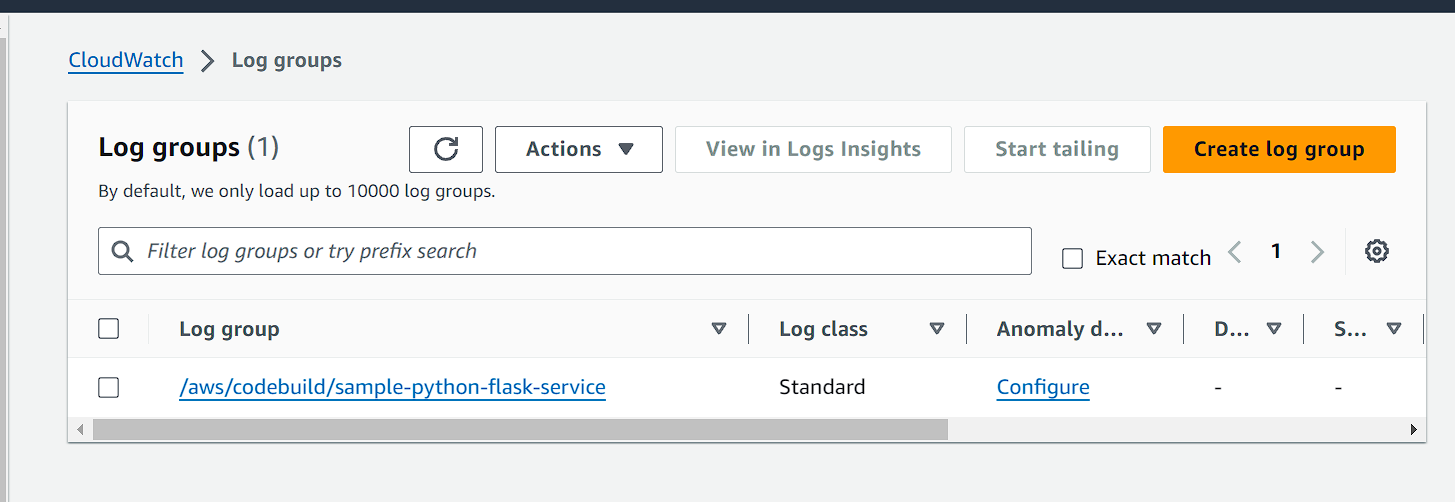Open the Actions dropdown menu
This screenshot has height=502, width=1455.
(x=579, y=149)
